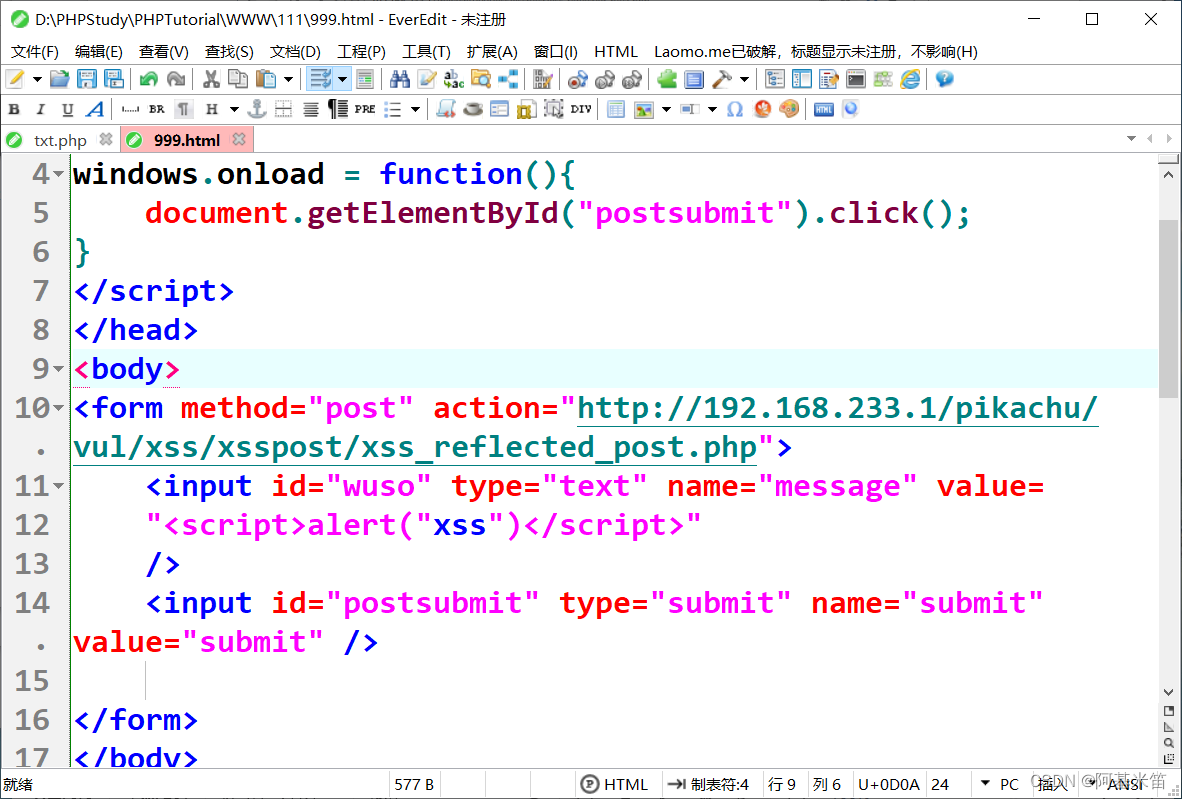Collapse code fold at line 10

(x=59, y=409)
